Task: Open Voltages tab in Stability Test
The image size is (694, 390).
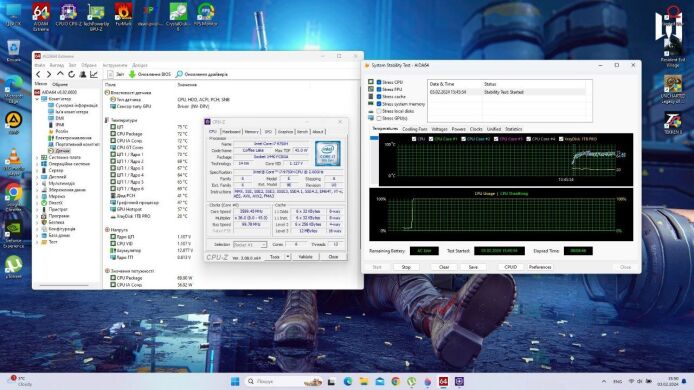Action: [439, 129]
